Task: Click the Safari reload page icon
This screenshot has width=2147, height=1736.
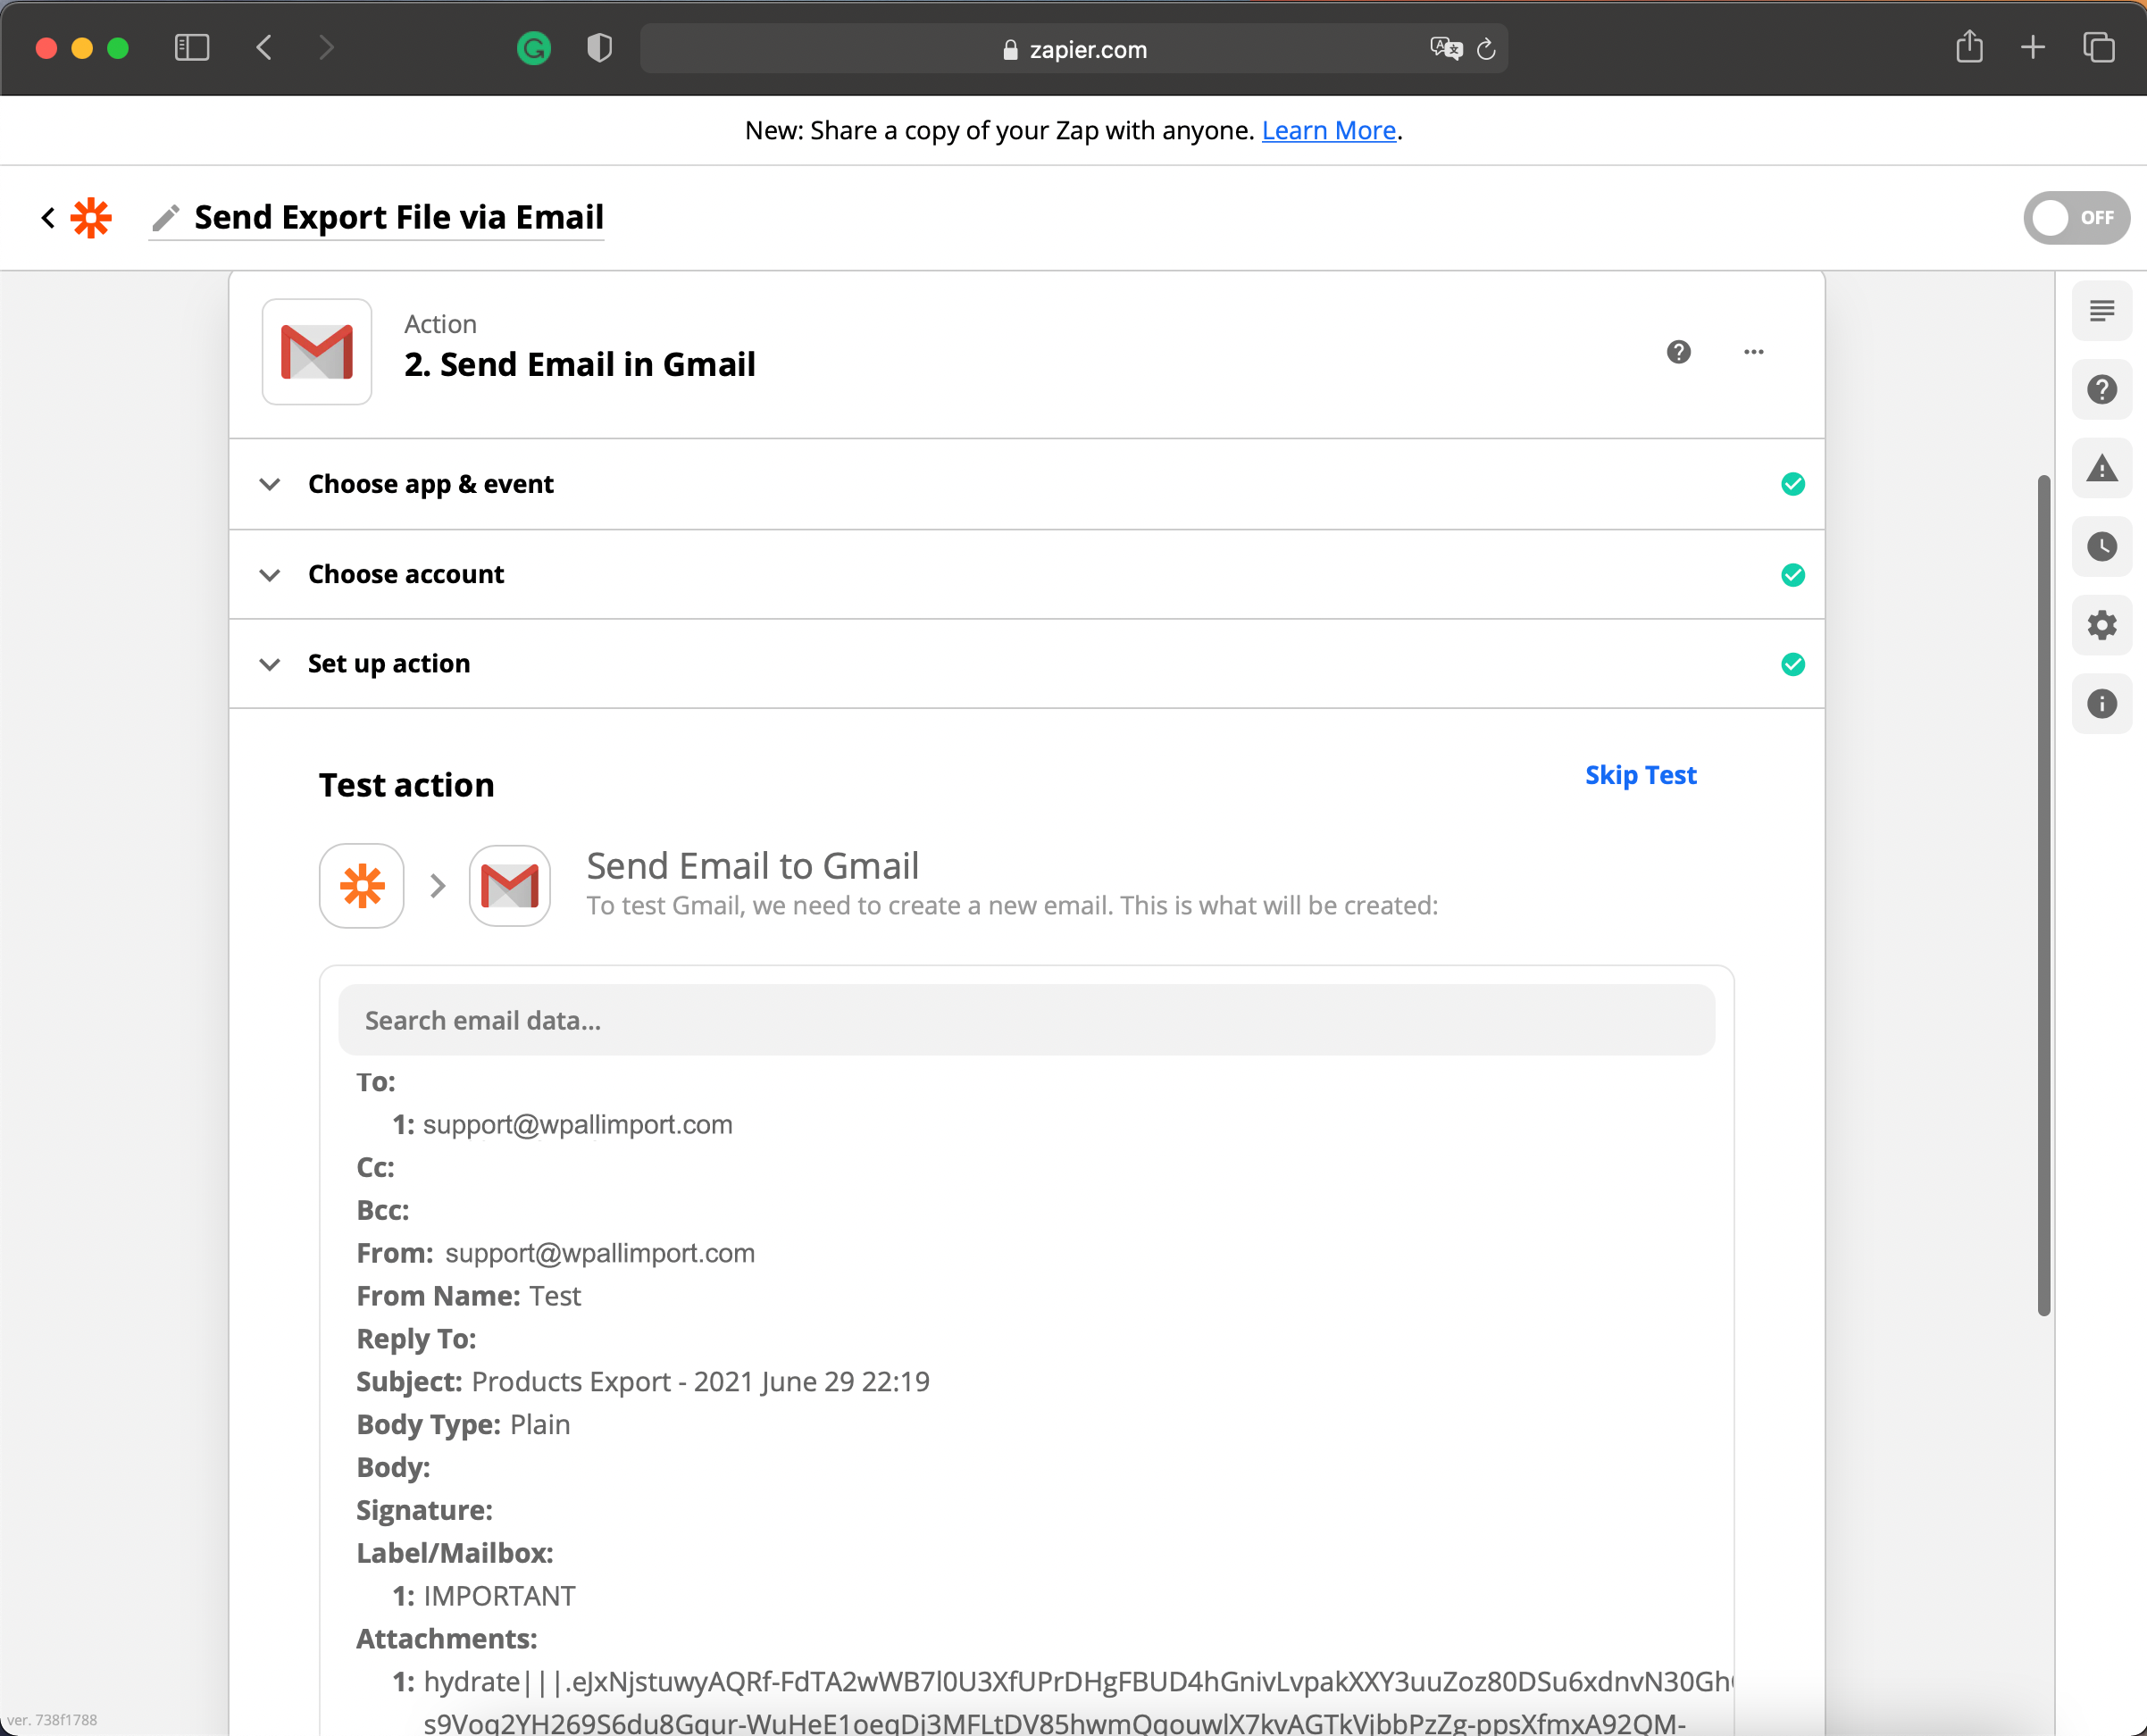Action: (x=1486, y=49)
